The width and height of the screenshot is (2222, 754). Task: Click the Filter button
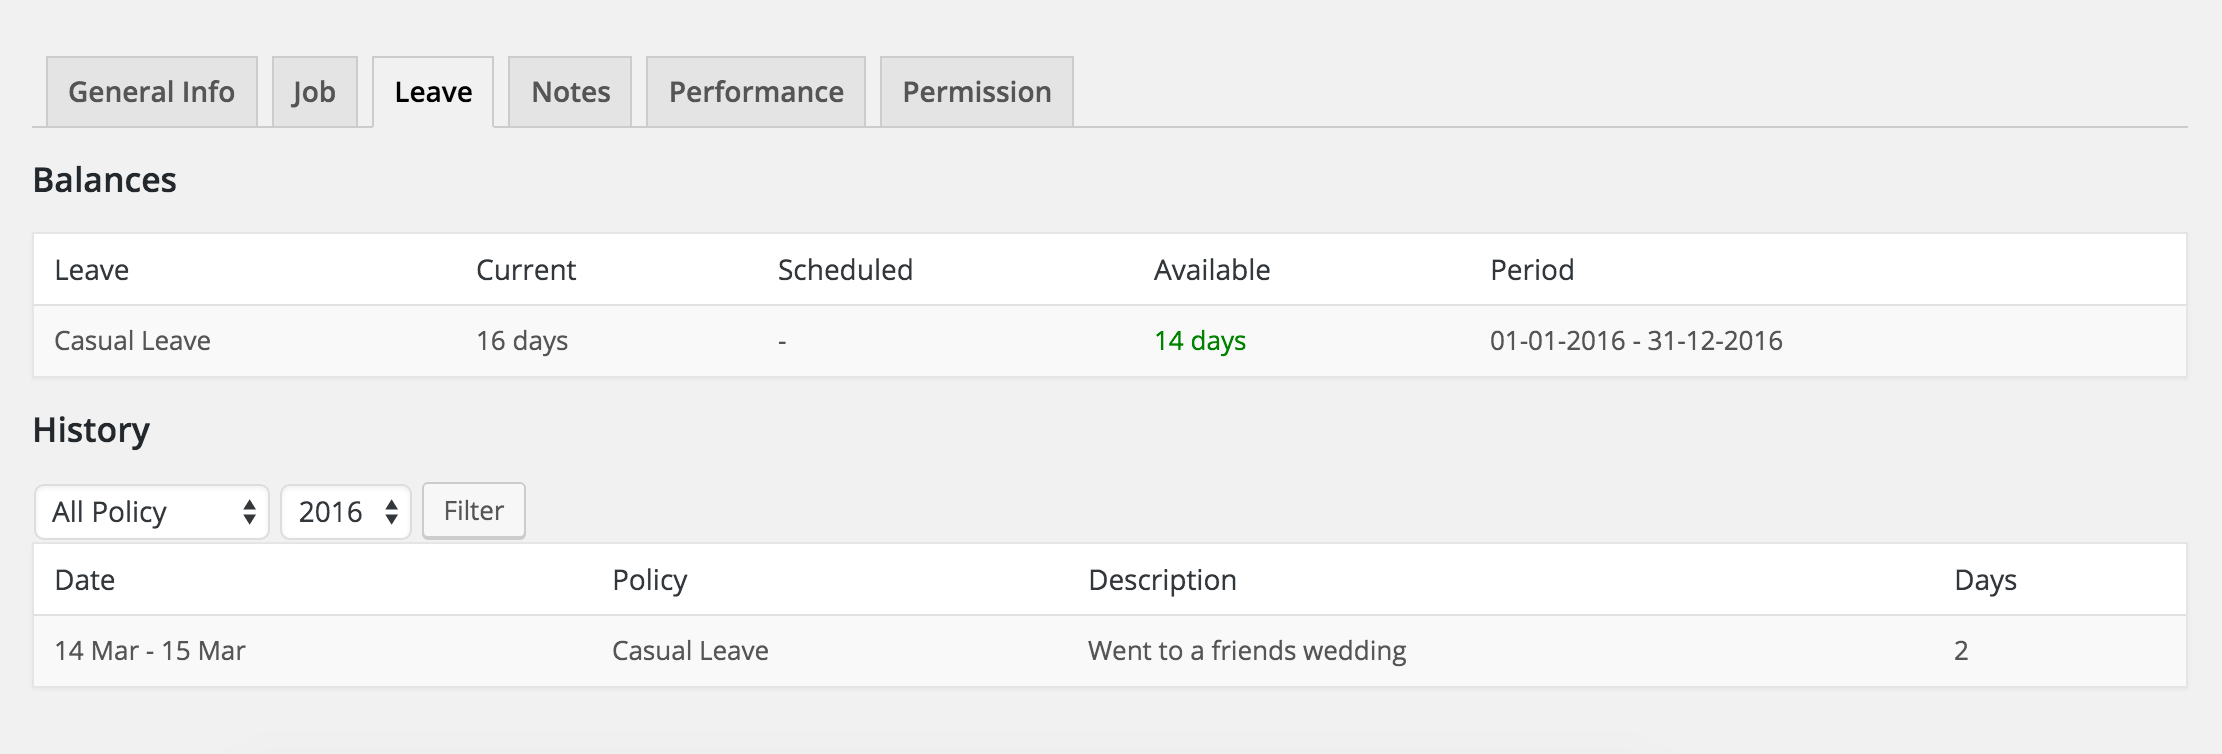(x=474, y=511)
